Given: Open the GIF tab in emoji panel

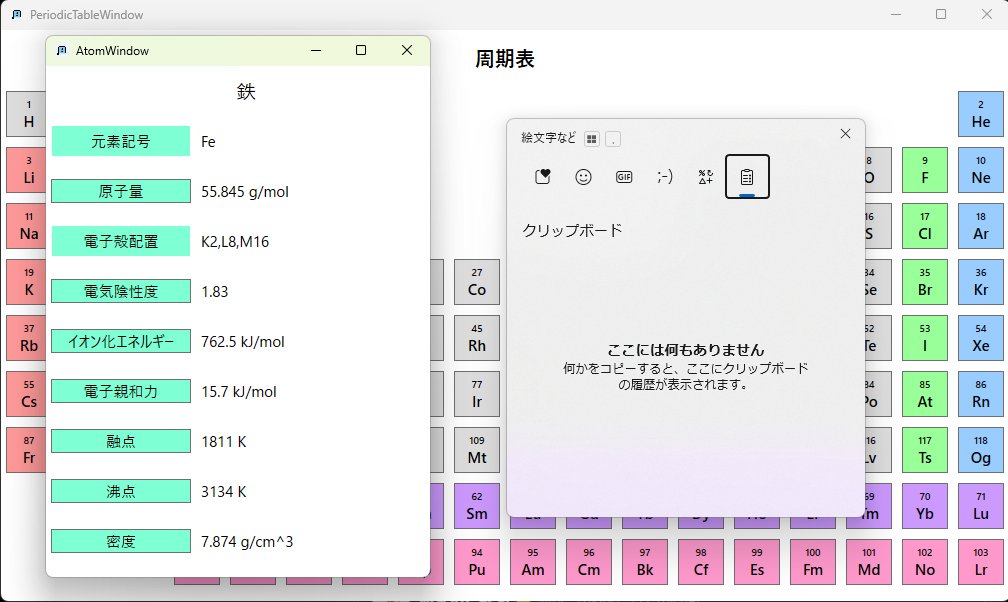Looking at the screenshot, I should click(x=624, y=176).
